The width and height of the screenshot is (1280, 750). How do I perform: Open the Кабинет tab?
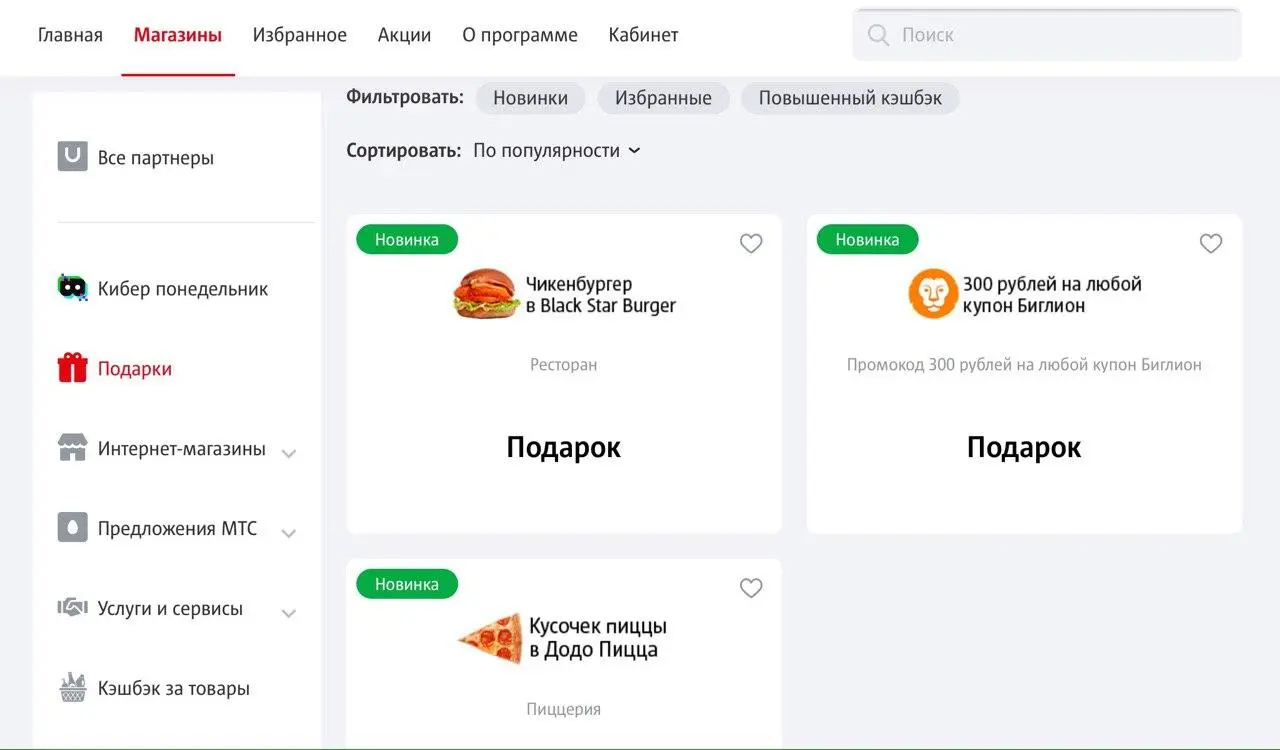[x=643, y=35]
